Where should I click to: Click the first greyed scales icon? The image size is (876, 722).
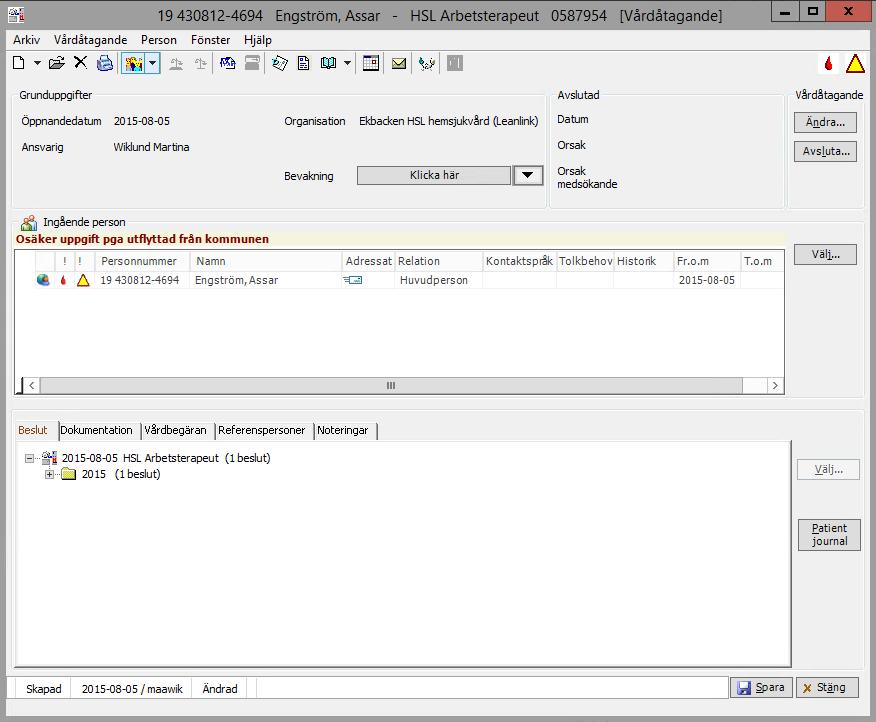[x=176, y=63]
